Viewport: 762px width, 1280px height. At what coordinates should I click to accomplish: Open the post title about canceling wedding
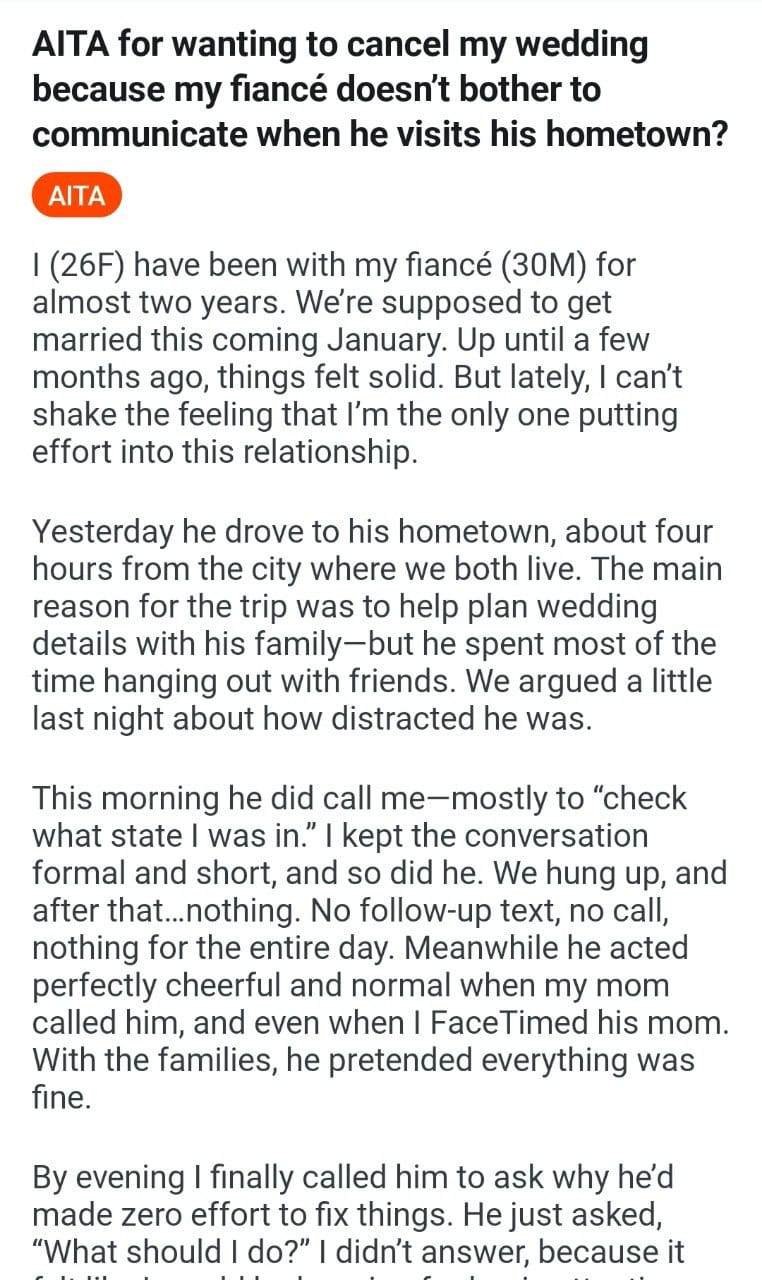point(379,89)
